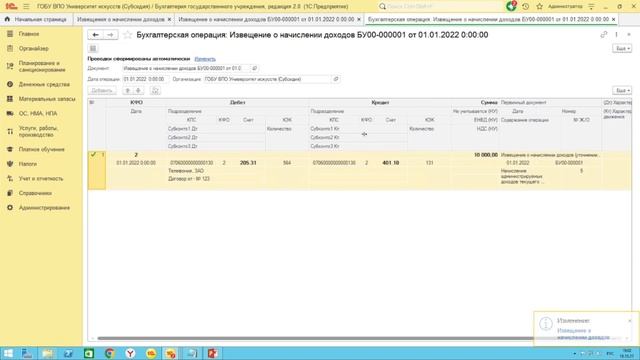640x360 pixels.
Task: Click the search magnifier icon
Action: tap(382, 7)
